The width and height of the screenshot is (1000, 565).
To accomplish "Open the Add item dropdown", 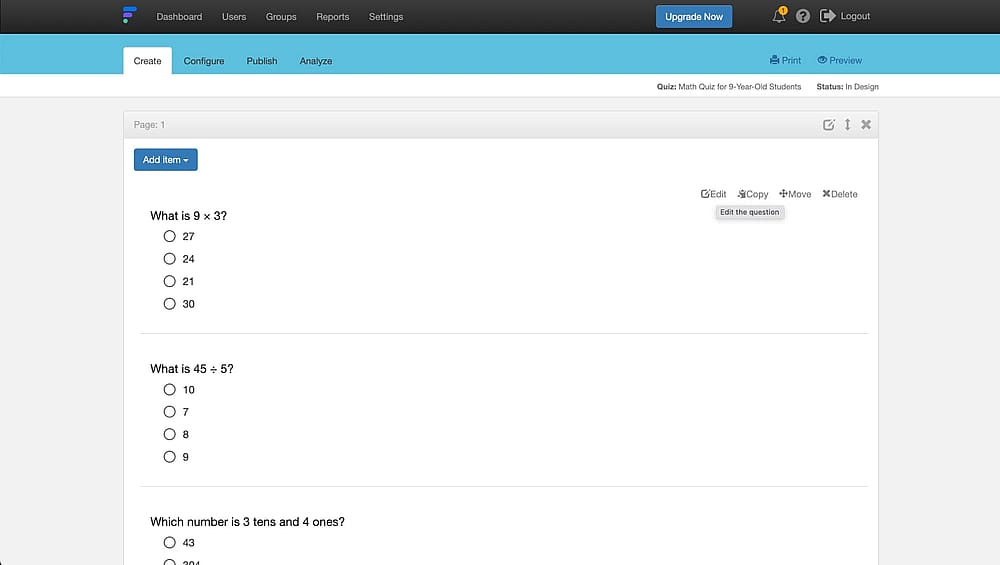I will pyautogui.click(x=166, y=159).
